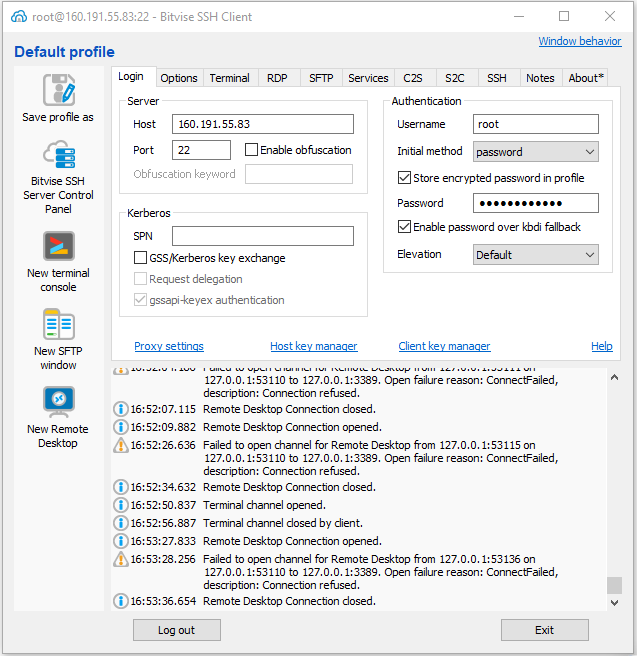
Task: Click info icon for 16:52:09.882 log entry
Action: coord(121,427)
